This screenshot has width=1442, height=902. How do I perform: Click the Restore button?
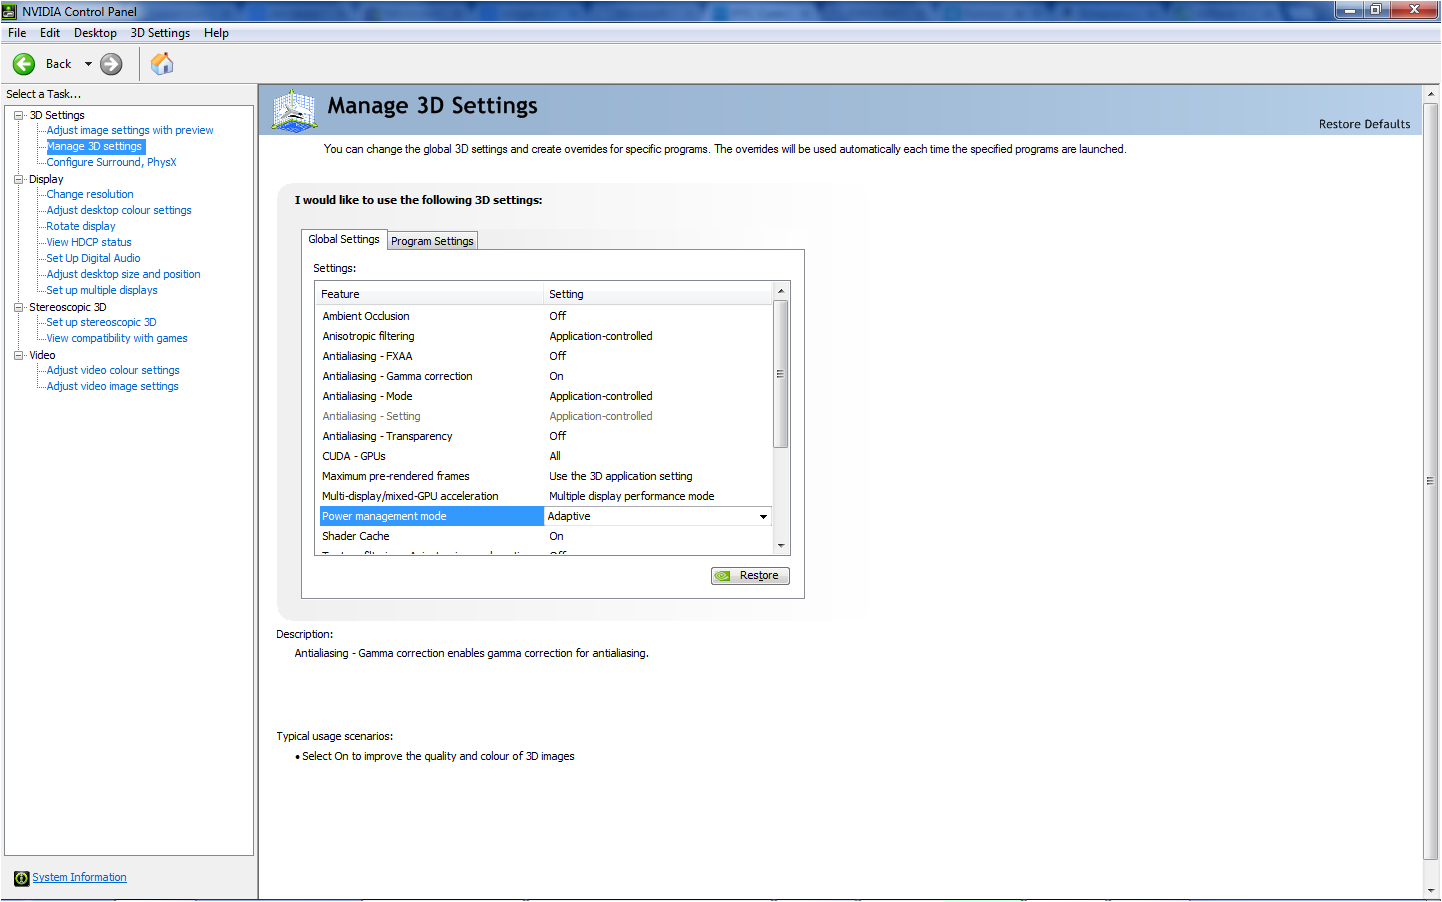tap(750, 576)
